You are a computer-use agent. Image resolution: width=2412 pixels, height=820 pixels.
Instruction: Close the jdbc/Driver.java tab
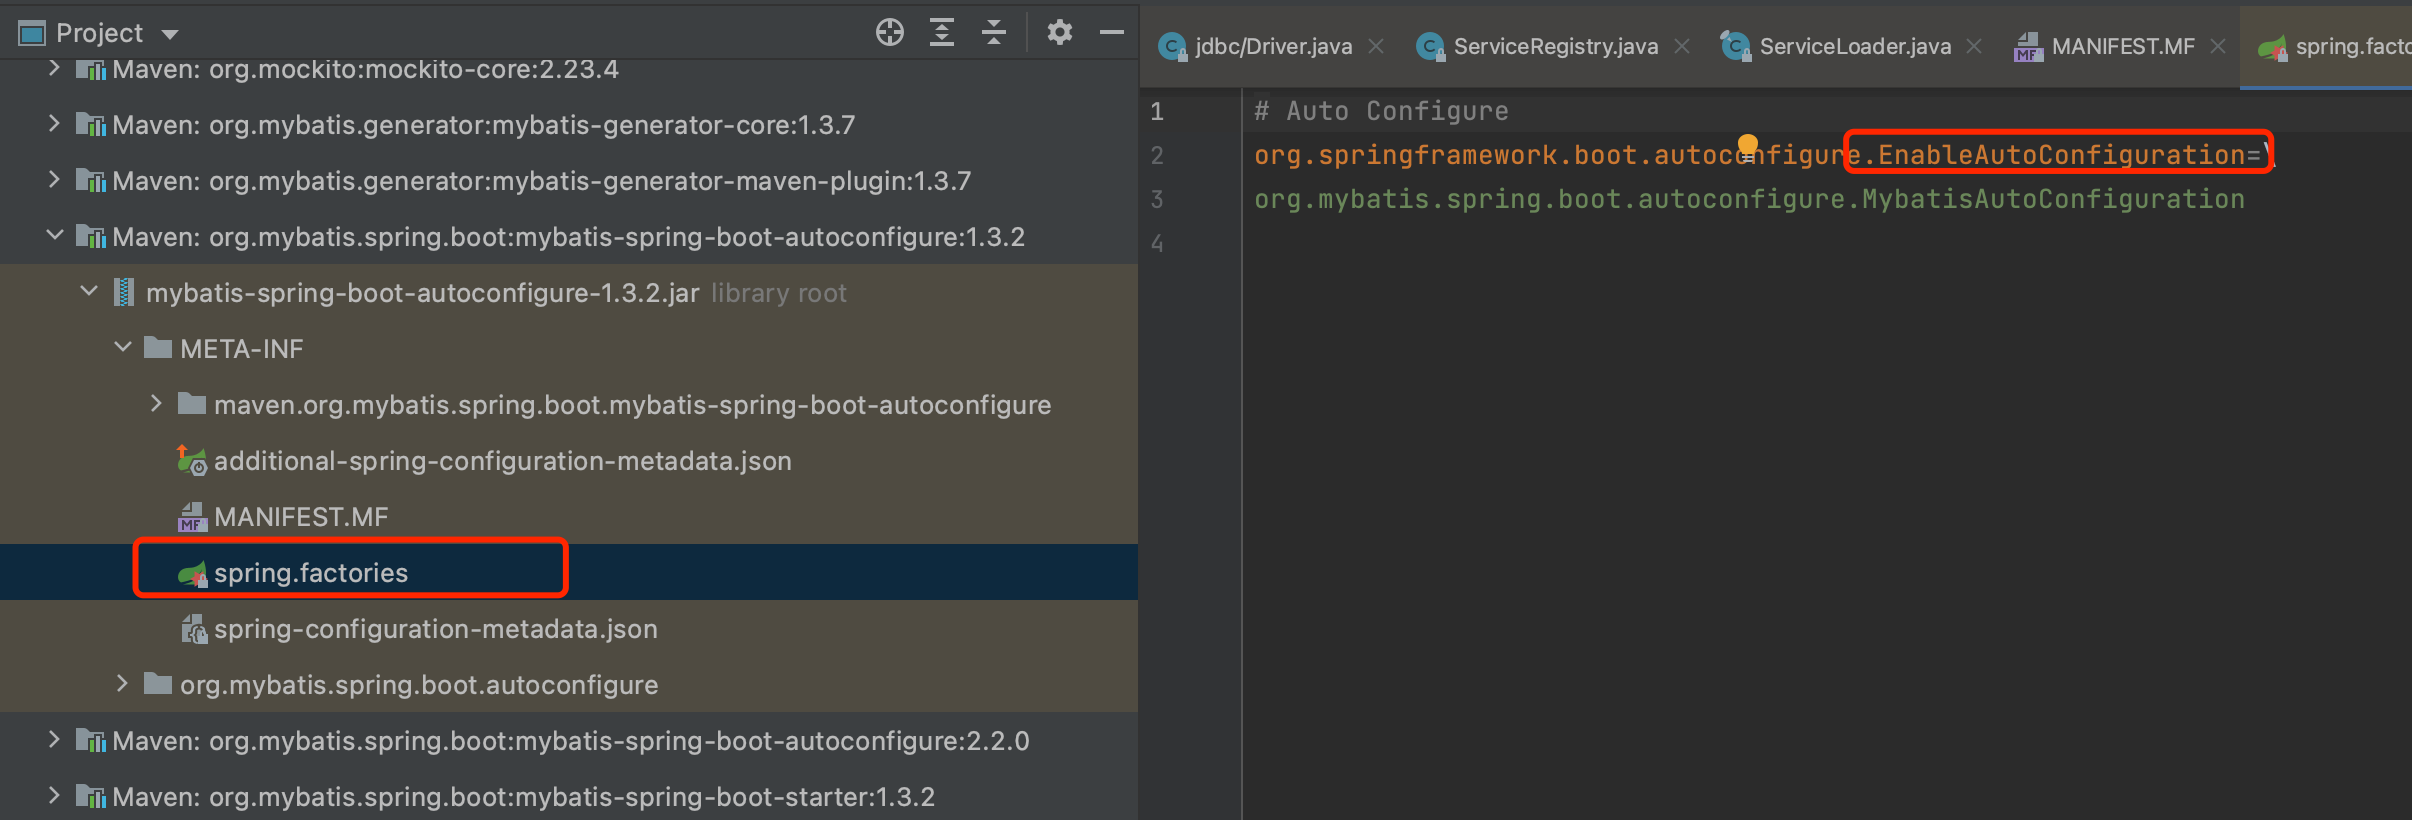1377,46
